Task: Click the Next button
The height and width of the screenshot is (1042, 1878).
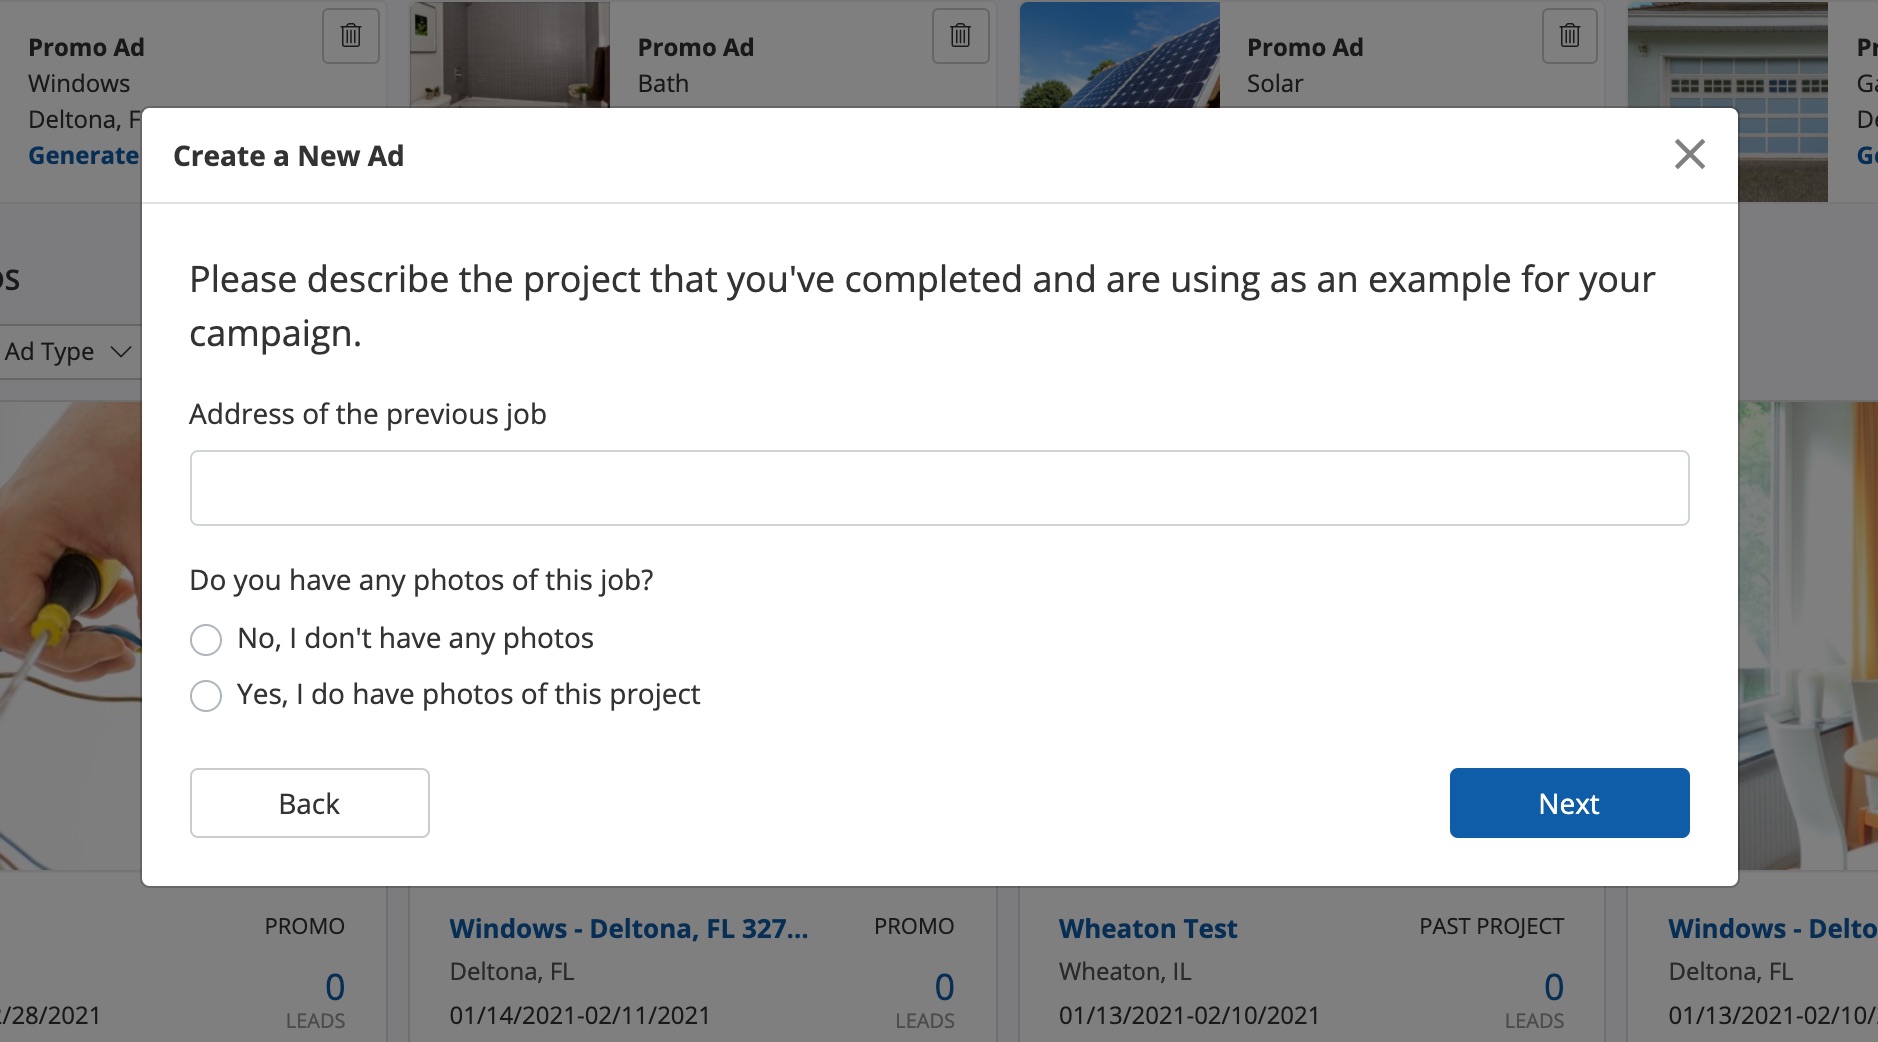Action: (1569, 803)
